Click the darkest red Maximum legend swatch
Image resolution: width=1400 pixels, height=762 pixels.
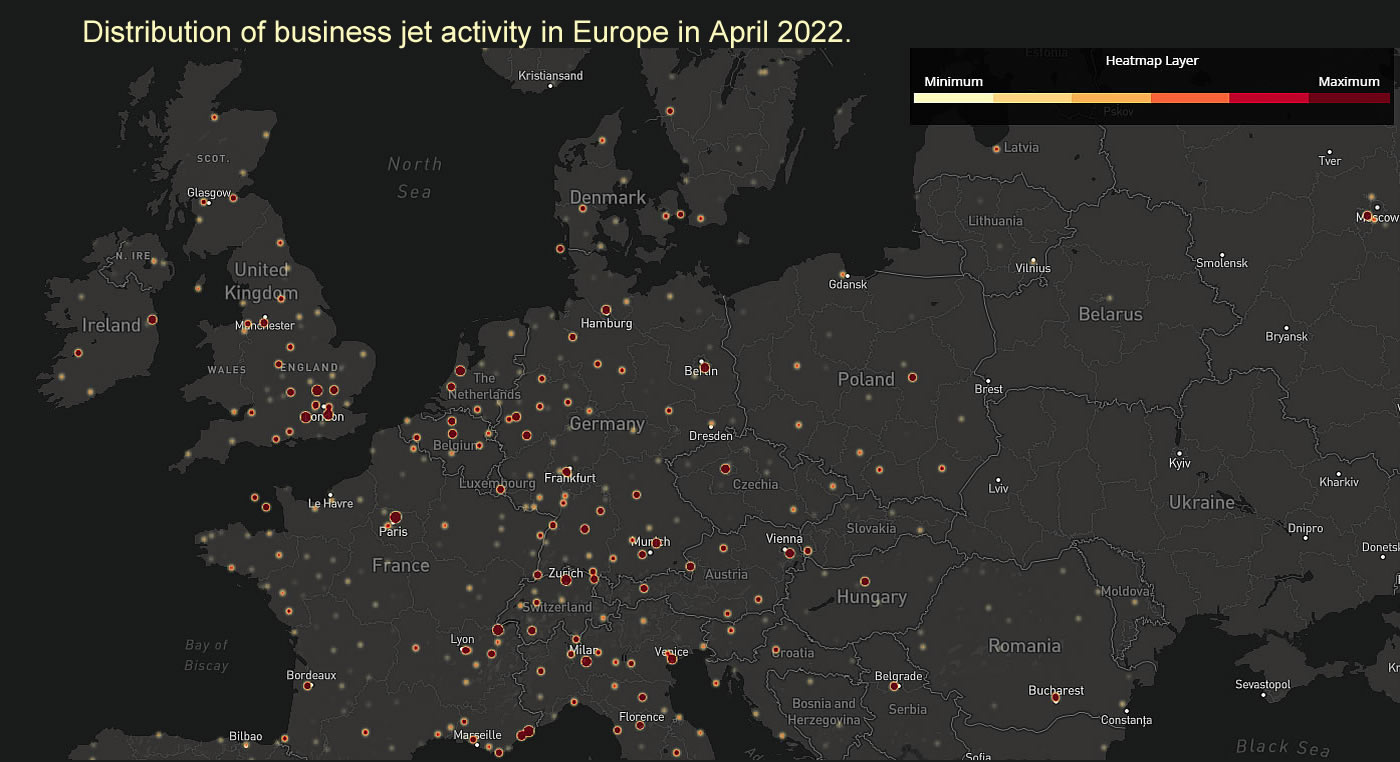click(x=1349, y=98)
